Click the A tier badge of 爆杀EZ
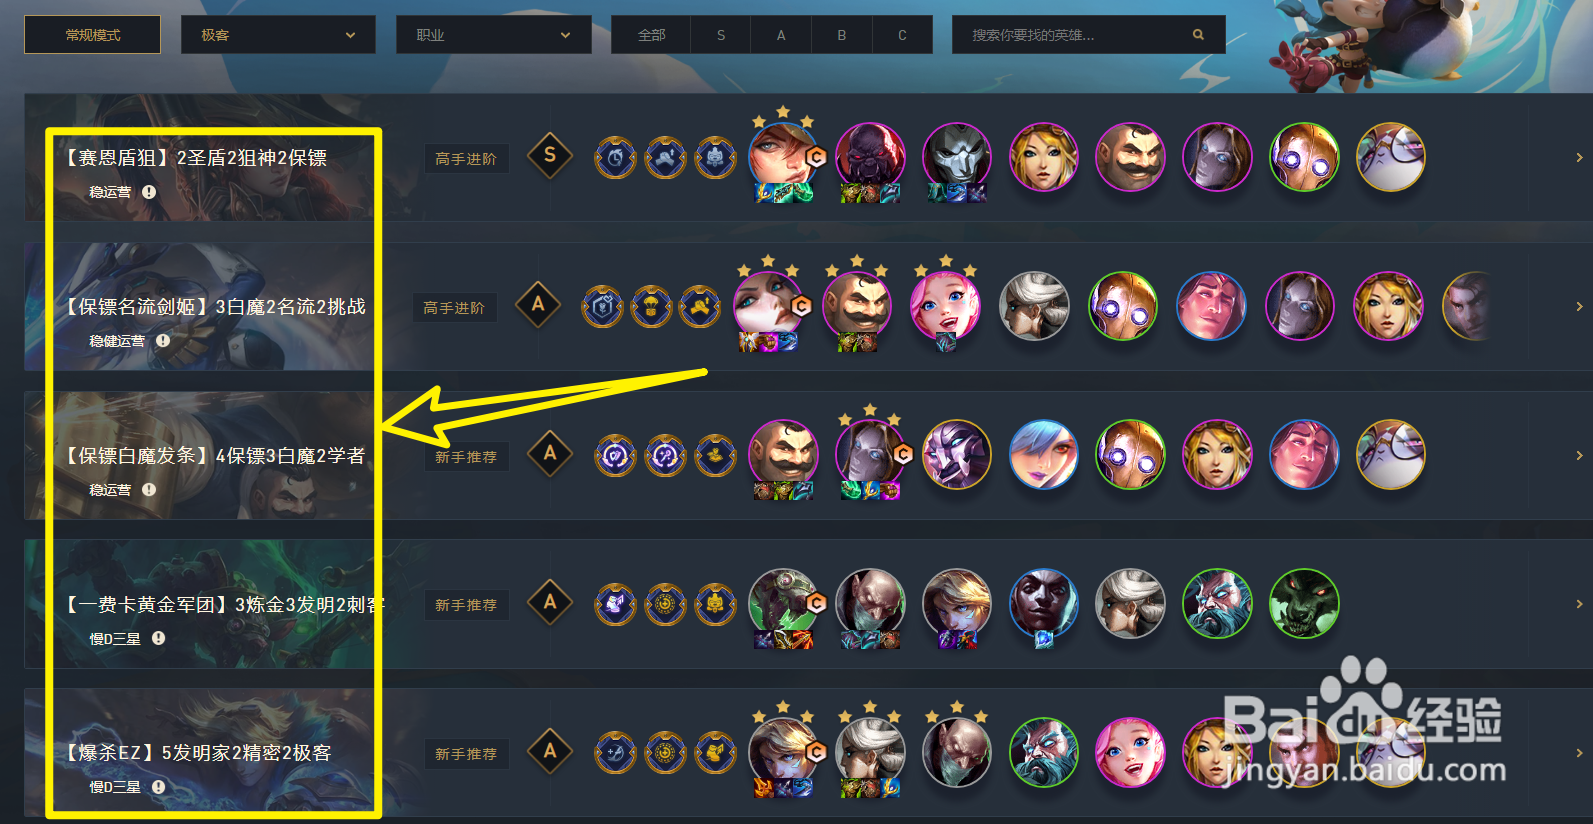Image resolution: width=1593 pixels, height=824 pixels. [x=550, y=751]
